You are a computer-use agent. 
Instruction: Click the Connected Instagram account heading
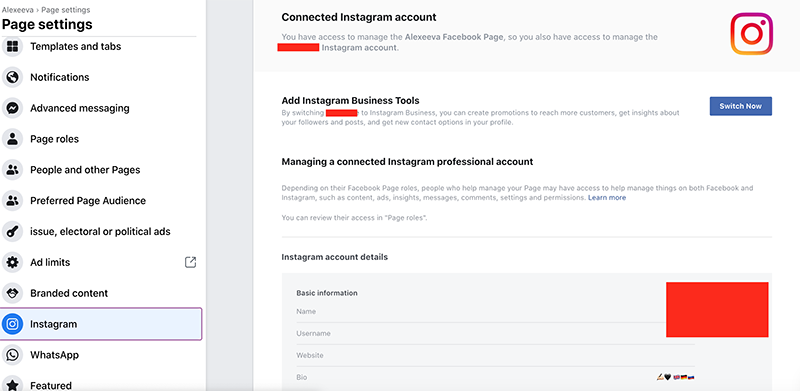tap(359, 17)
